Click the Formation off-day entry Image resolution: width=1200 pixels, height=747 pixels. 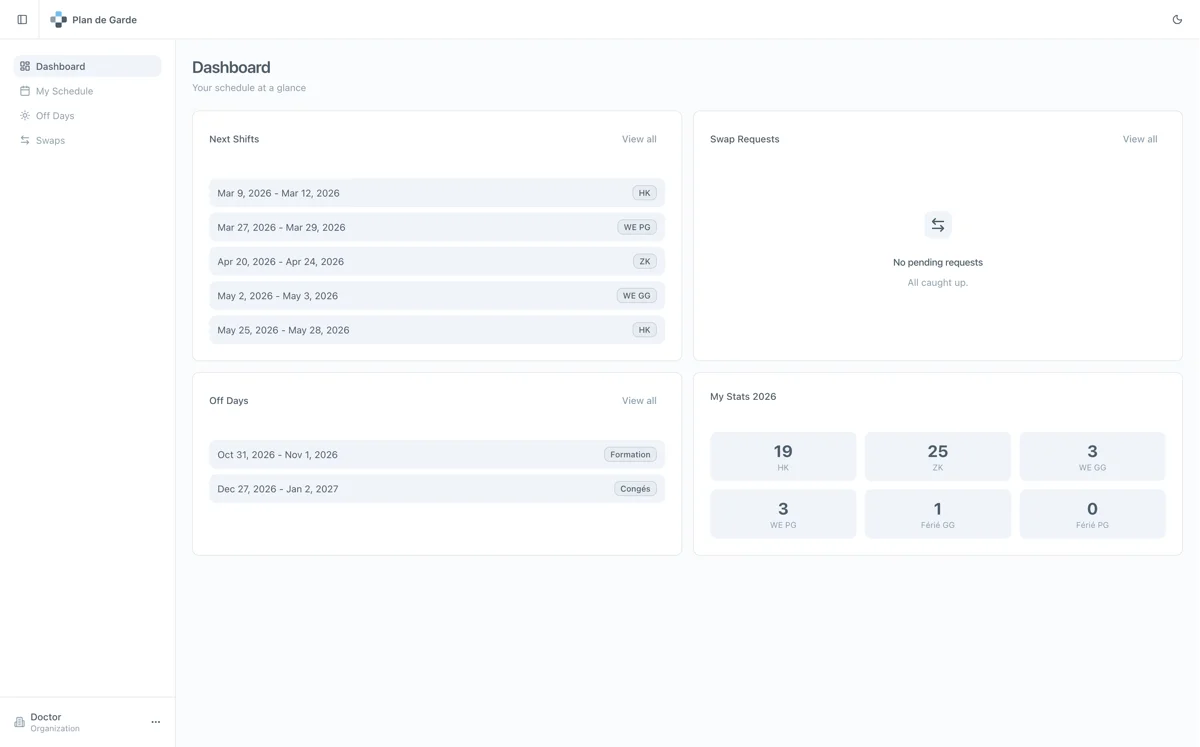tap(436, 455)
